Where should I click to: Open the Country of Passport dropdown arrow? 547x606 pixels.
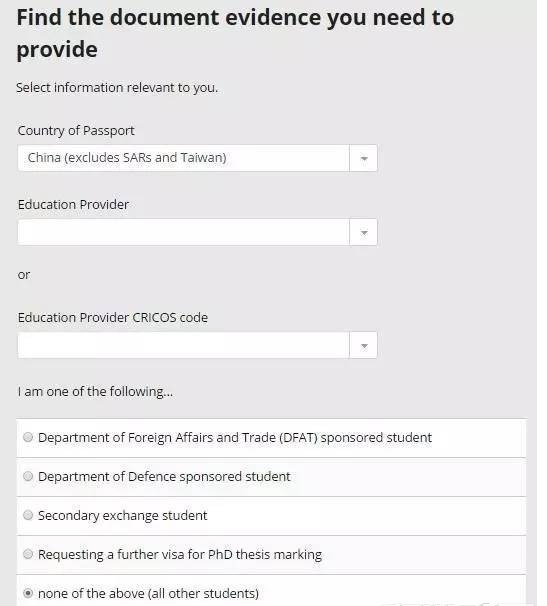click(x=363, y=158)
